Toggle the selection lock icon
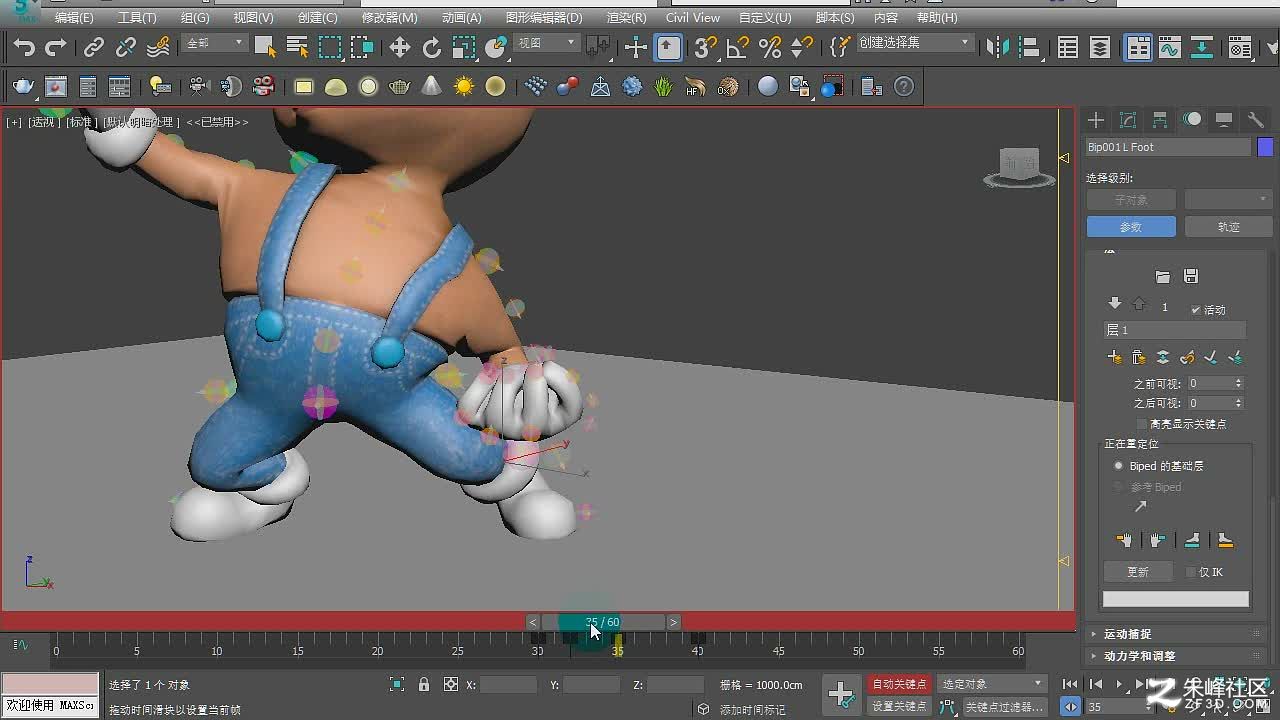Viewport: 1280px width, 720px height. (424, 685)
